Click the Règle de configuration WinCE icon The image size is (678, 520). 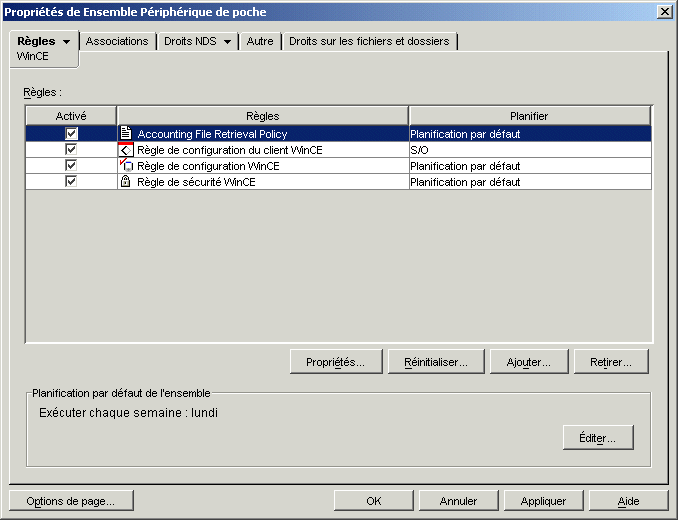[x=126, y=166]
